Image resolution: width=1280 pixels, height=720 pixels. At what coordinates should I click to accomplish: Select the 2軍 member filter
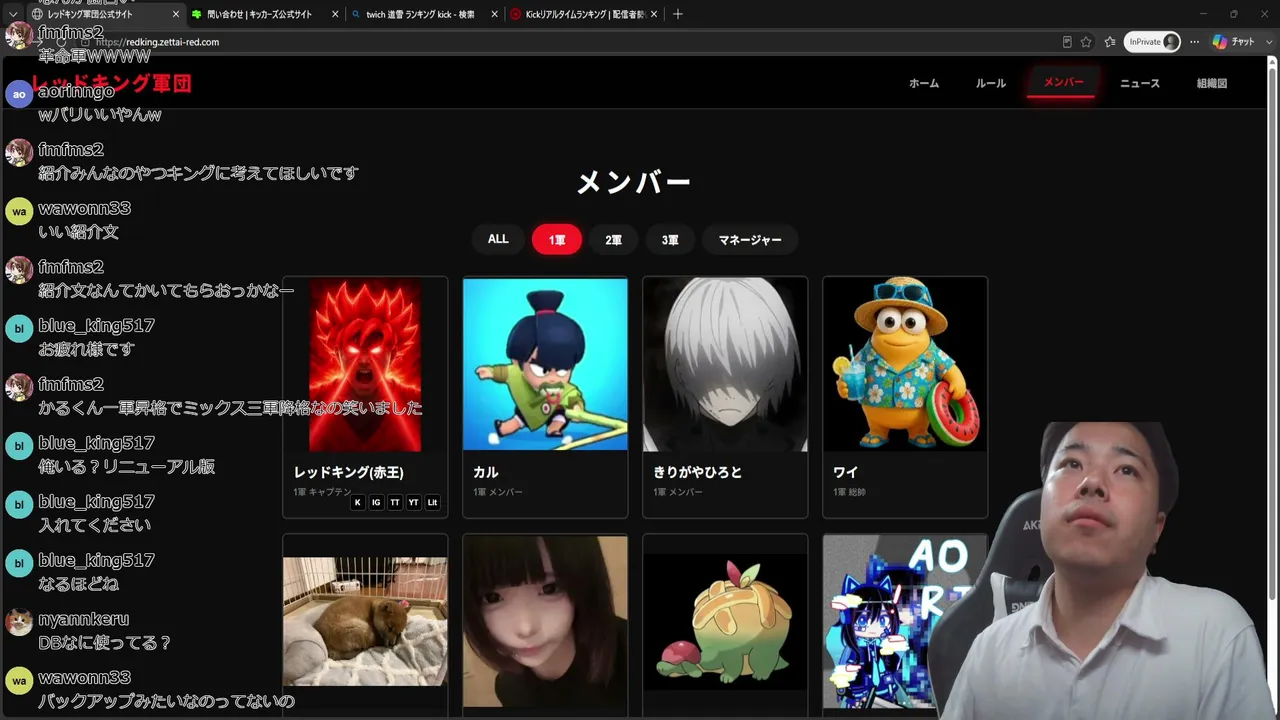613,240
